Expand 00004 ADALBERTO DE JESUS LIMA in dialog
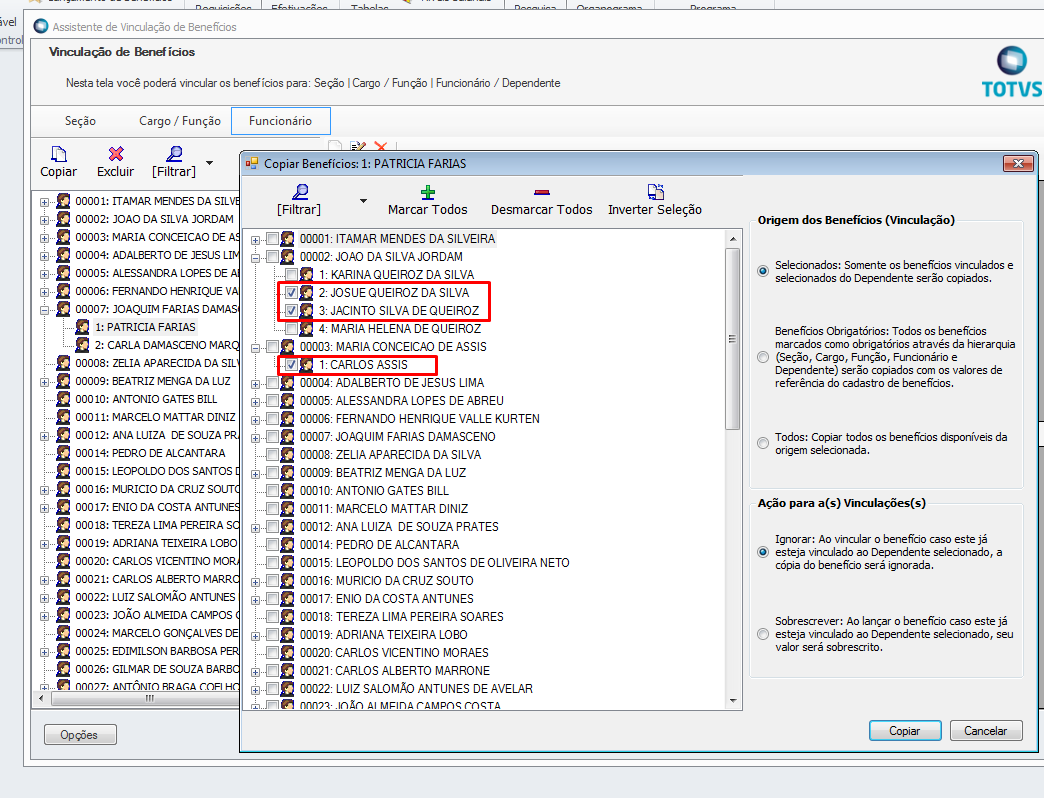1044x798 pixels. pyautogui.click(x=256, y=384)
